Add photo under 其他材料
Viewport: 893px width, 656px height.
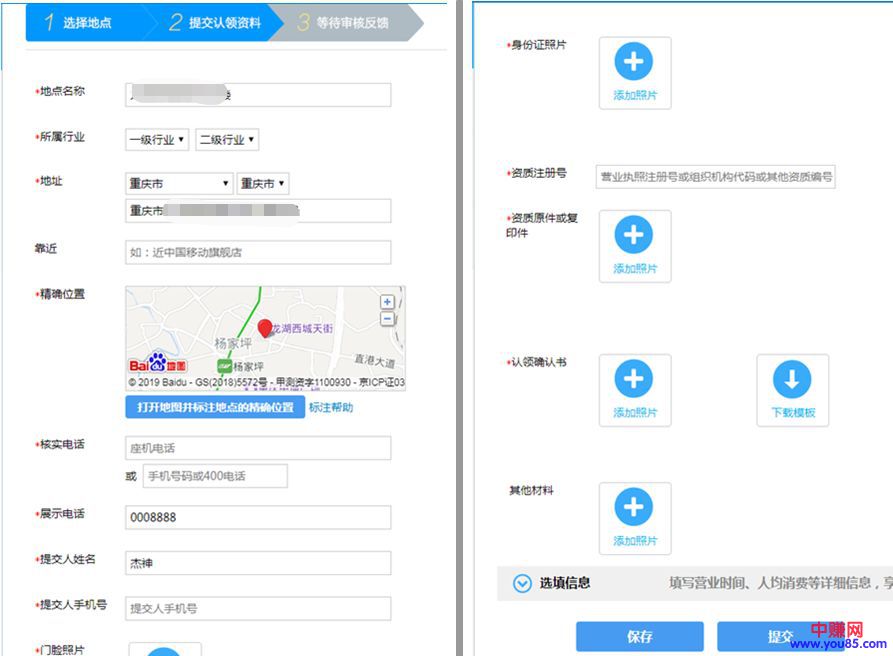click(634, 507)
